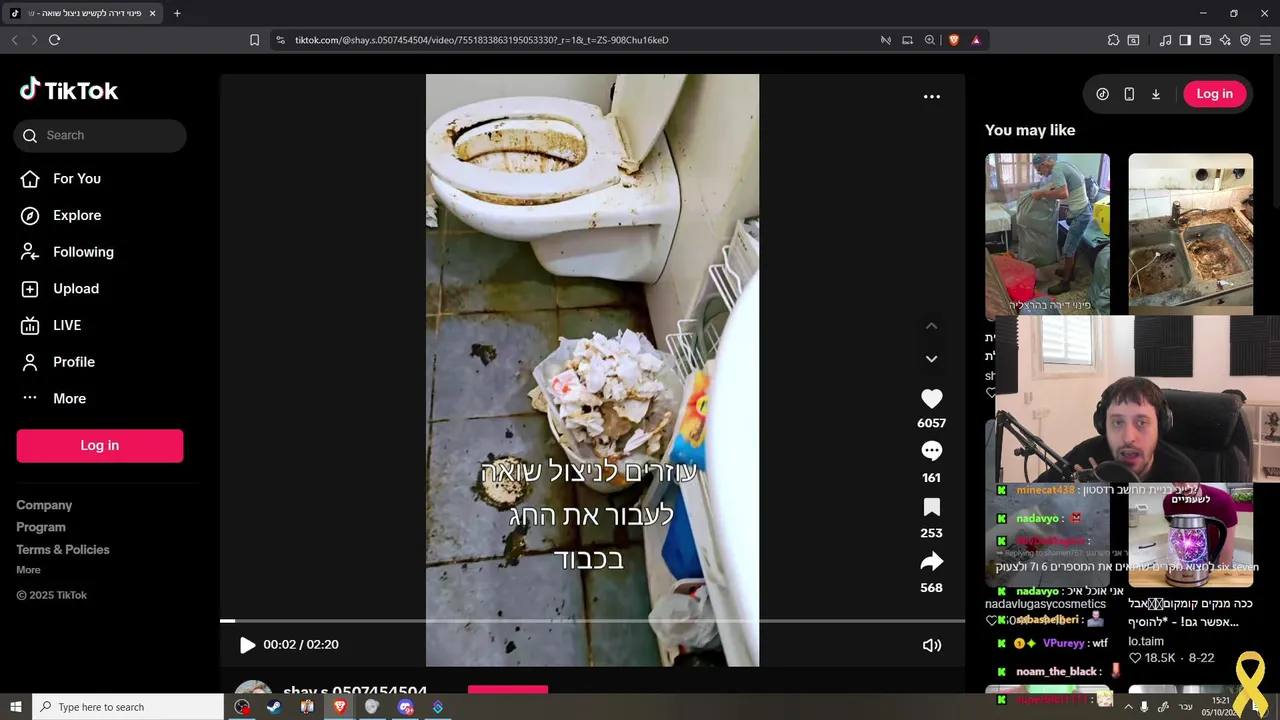Show More footer links

28,570
